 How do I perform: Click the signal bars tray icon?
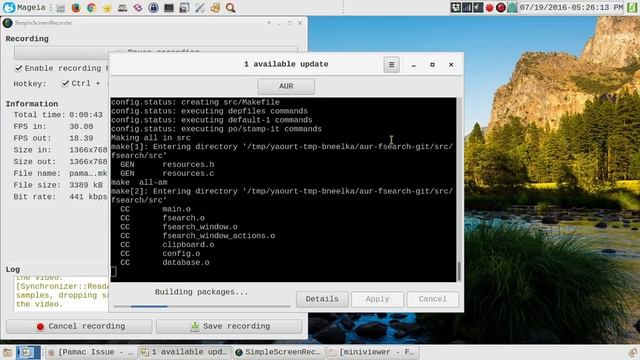467,7
